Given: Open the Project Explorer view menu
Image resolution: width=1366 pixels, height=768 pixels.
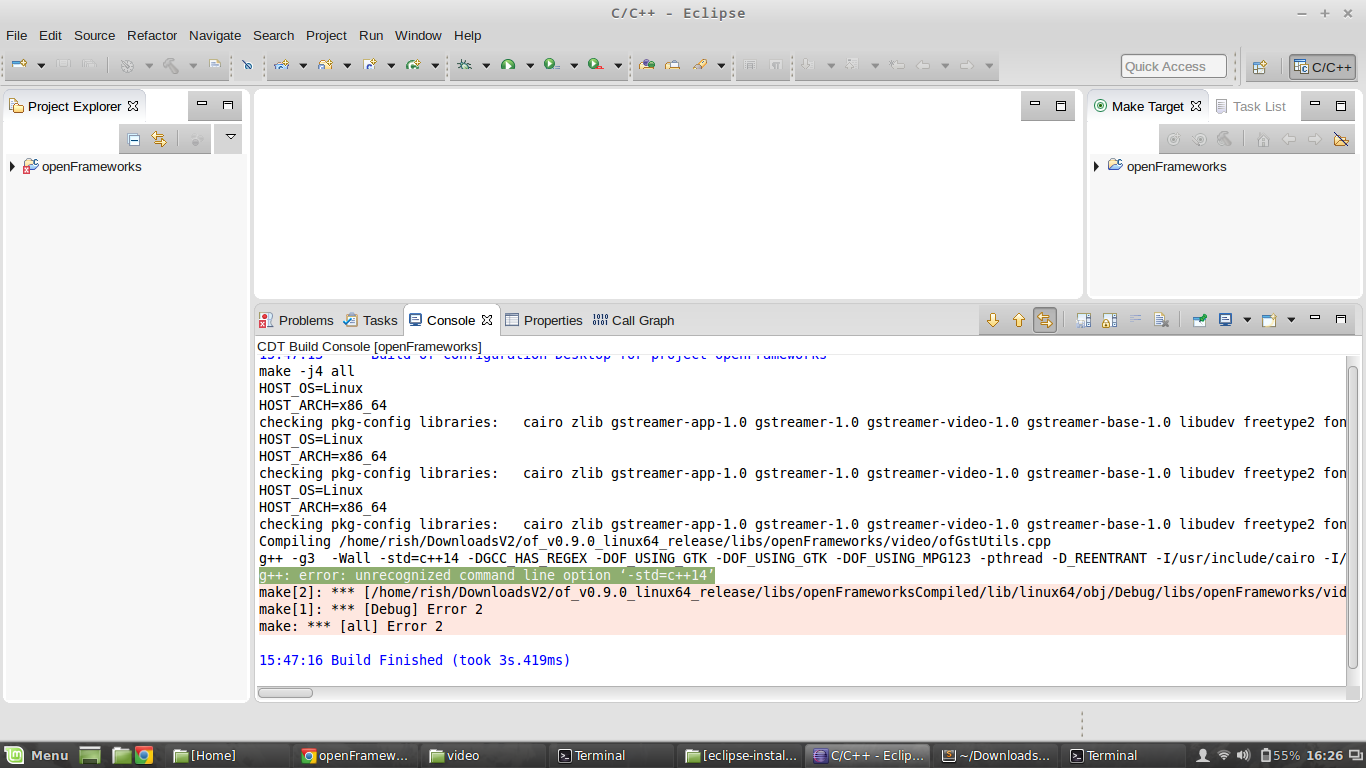Looking at the screenshot, I should pos(231,137).
